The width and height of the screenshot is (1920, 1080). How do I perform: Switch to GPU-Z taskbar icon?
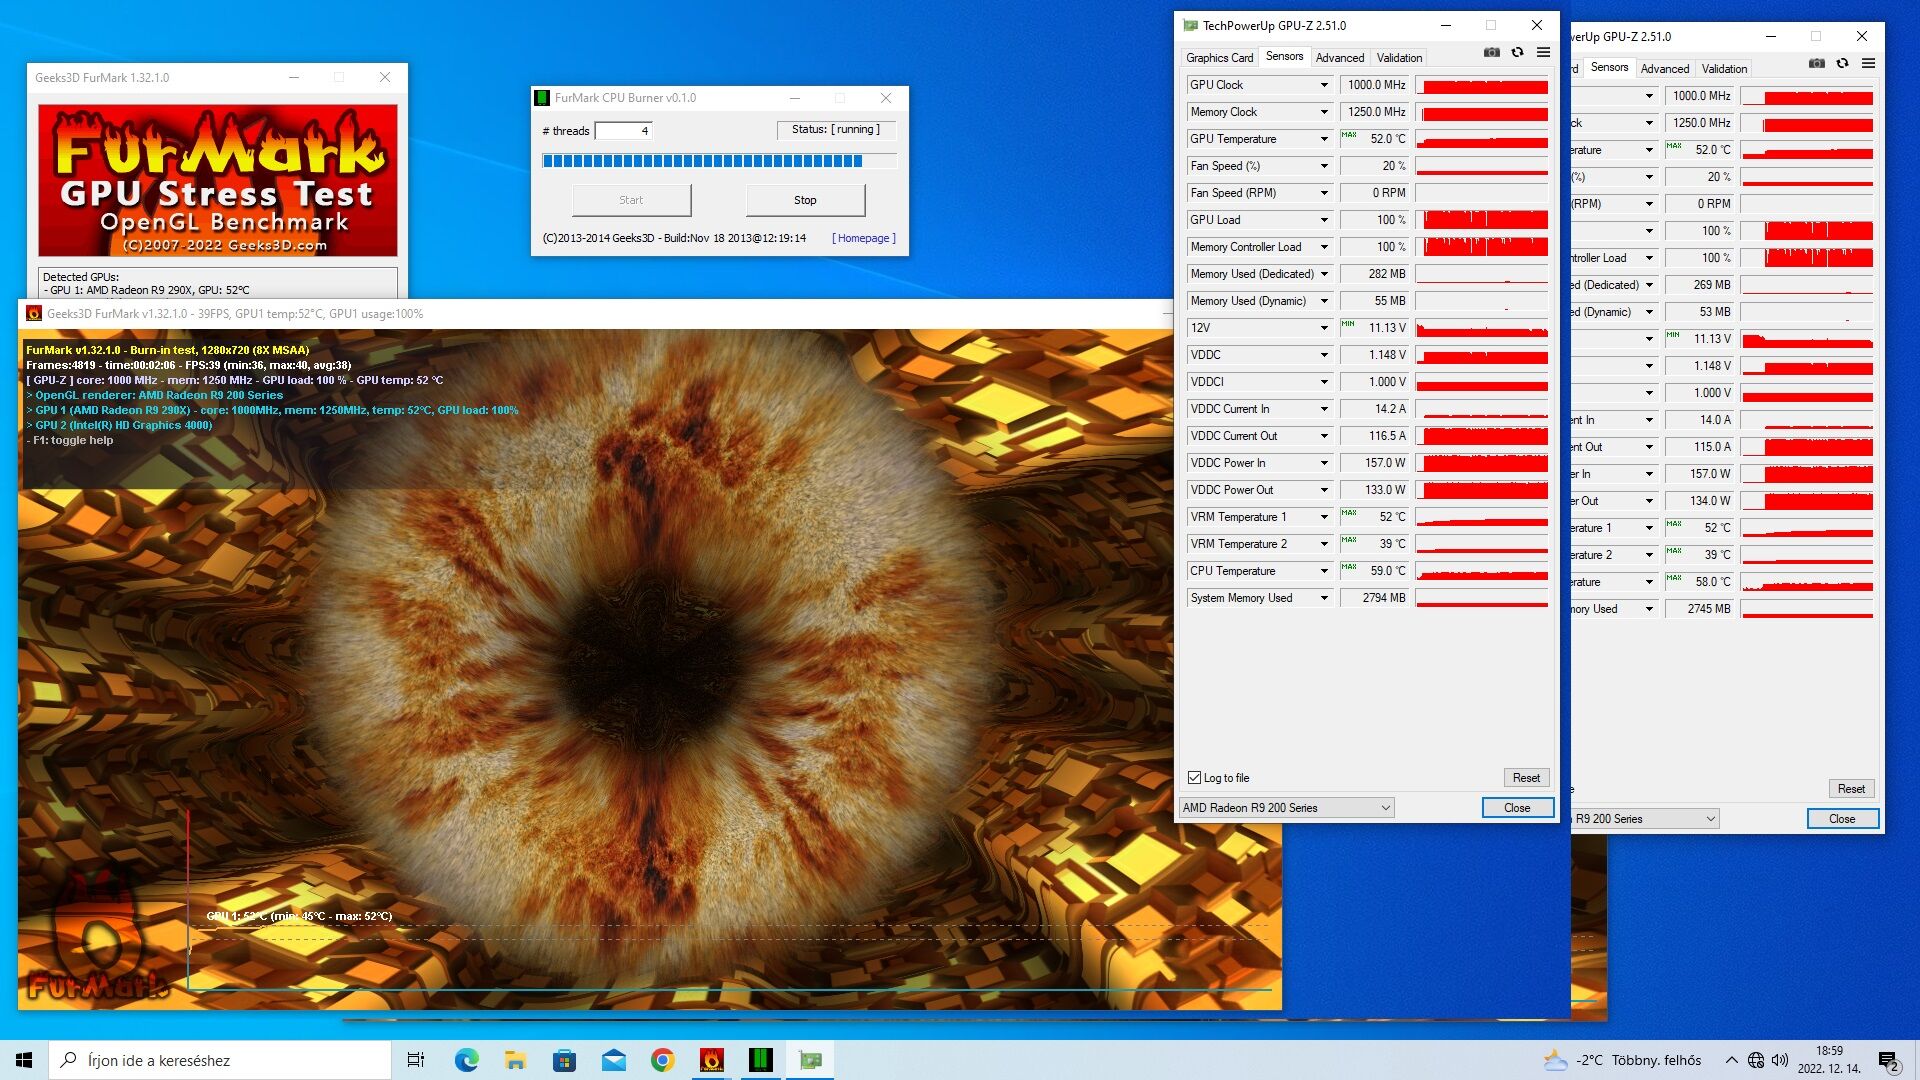pos(810,1060)
